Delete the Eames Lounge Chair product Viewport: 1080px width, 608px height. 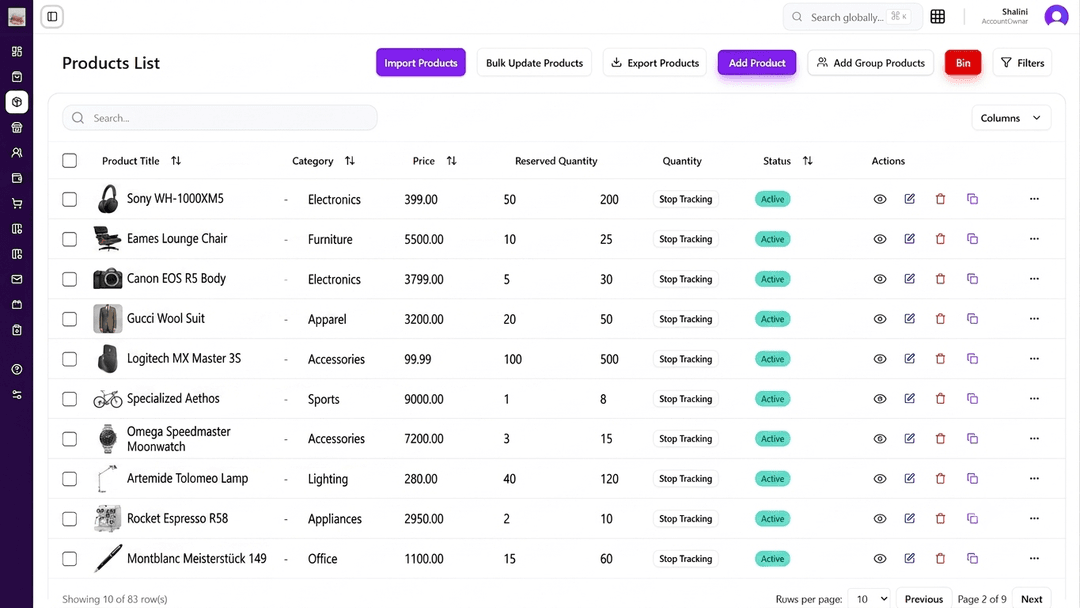pyautogui.click(x=940, y=239)
